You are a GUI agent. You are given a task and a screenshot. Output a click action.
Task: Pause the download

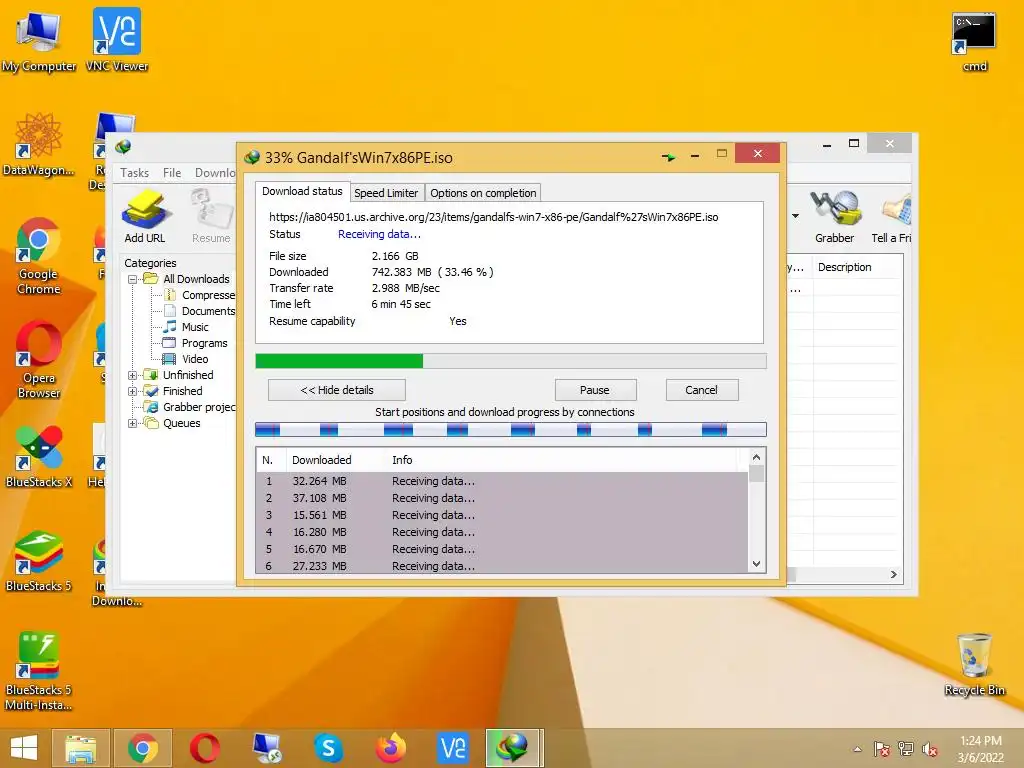pos(595,390)
